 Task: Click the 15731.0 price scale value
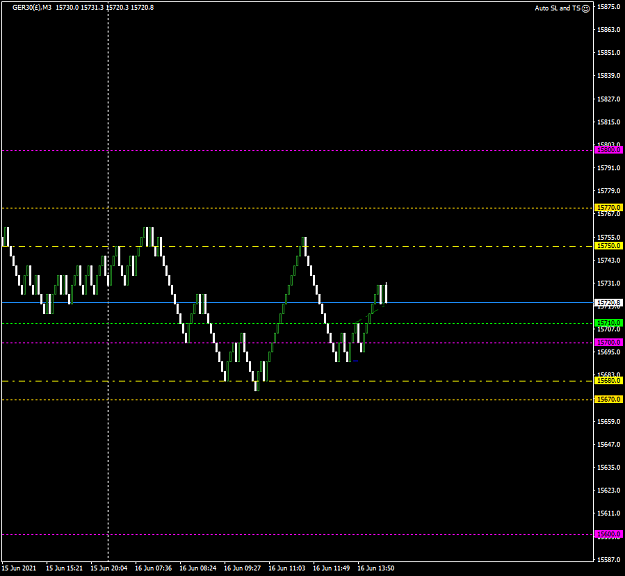tap(608, 283)
